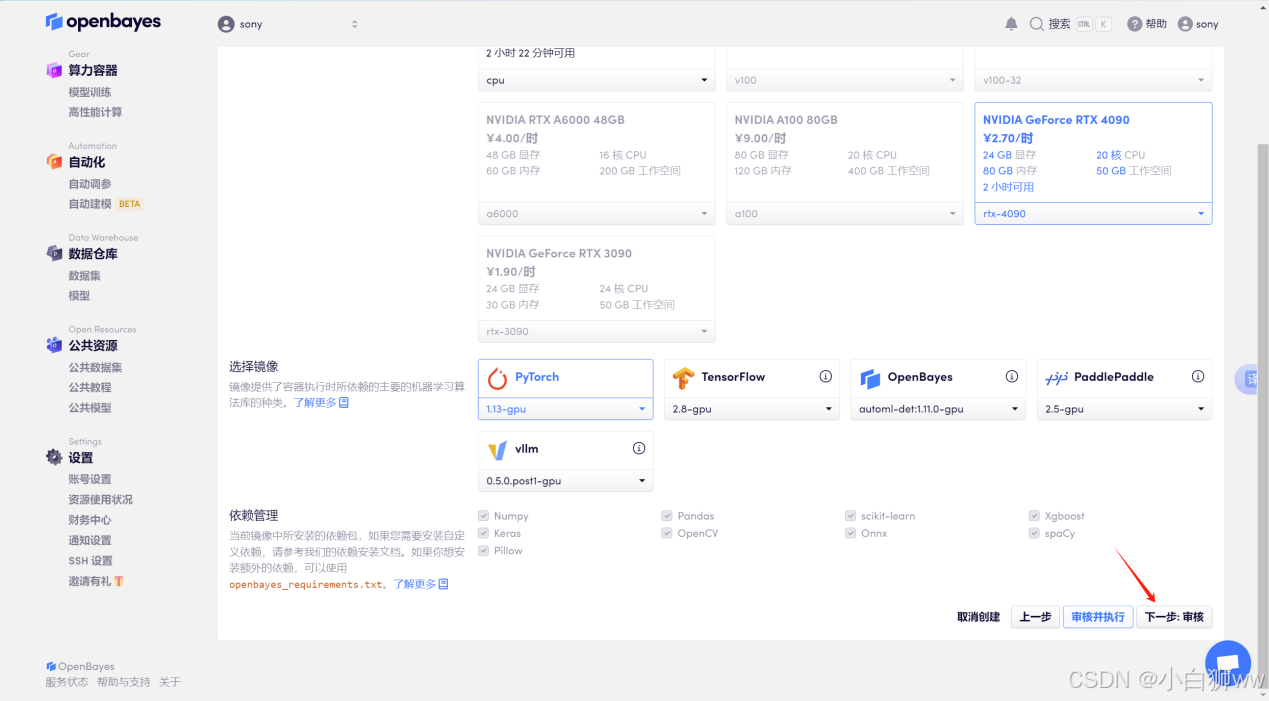The height and width of the screenshot is (701, 1269).
Task: Click the 自动化 sidebar icon
Action: (54, 162)
